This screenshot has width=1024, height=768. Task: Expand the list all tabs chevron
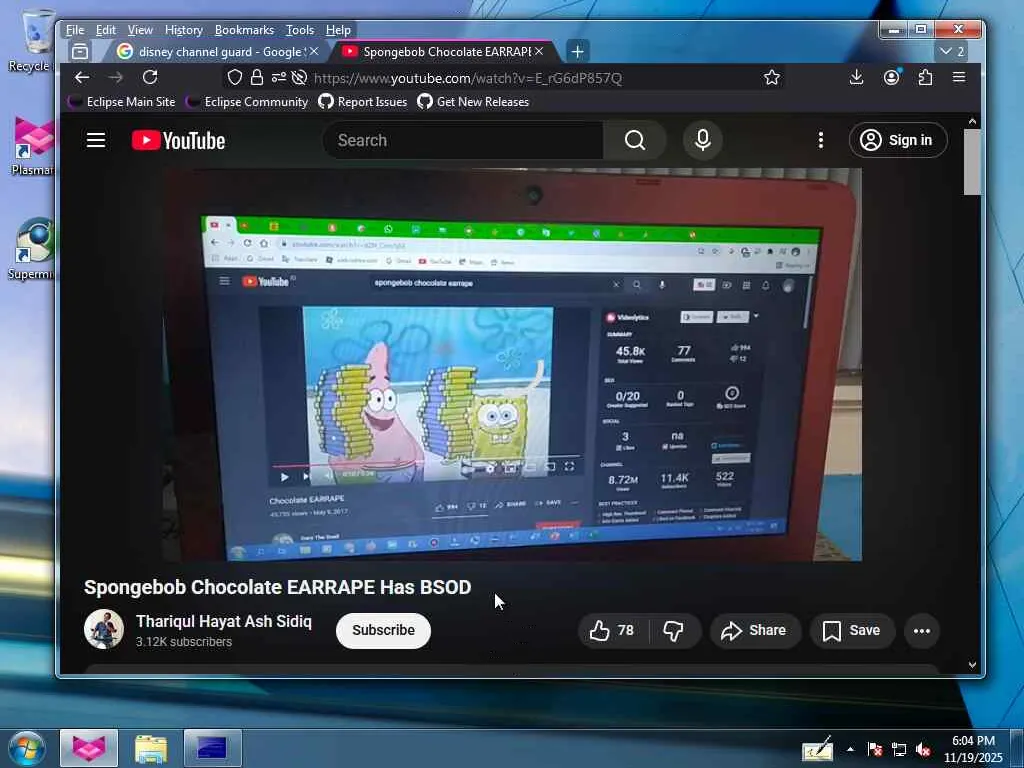952,51
